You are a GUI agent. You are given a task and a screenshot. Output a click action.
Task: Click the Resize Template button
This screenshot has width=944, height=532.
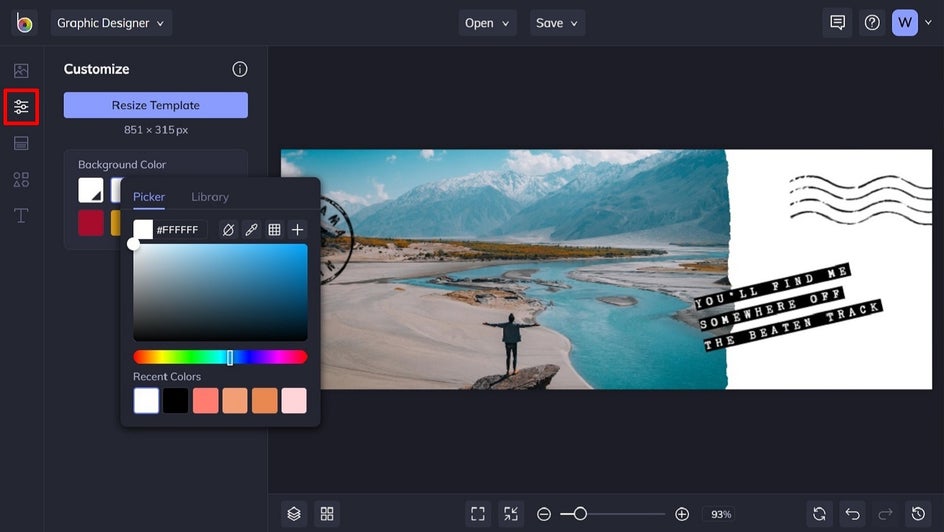[x=156, y=105]
